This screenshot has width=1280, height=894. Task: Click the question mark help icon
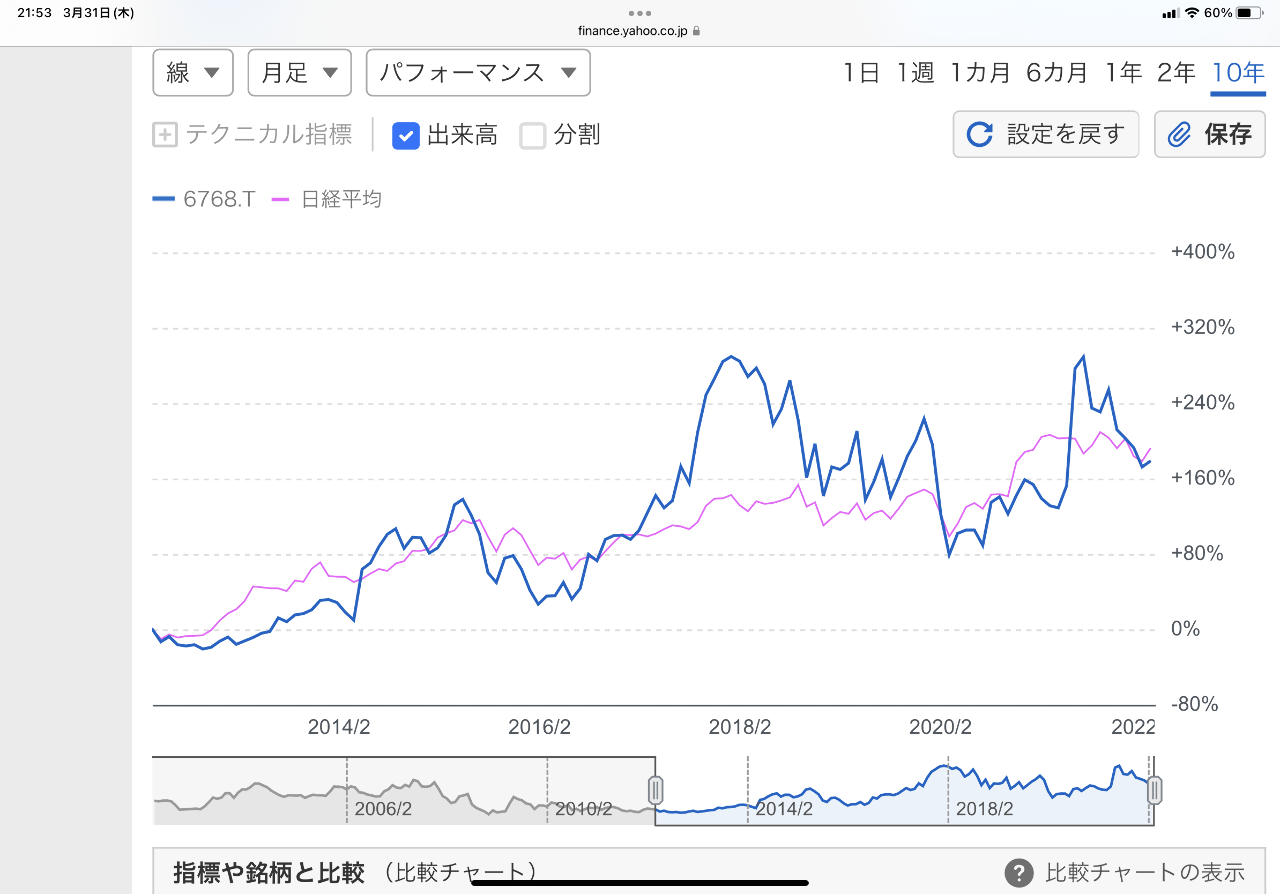click(1018, 873)
